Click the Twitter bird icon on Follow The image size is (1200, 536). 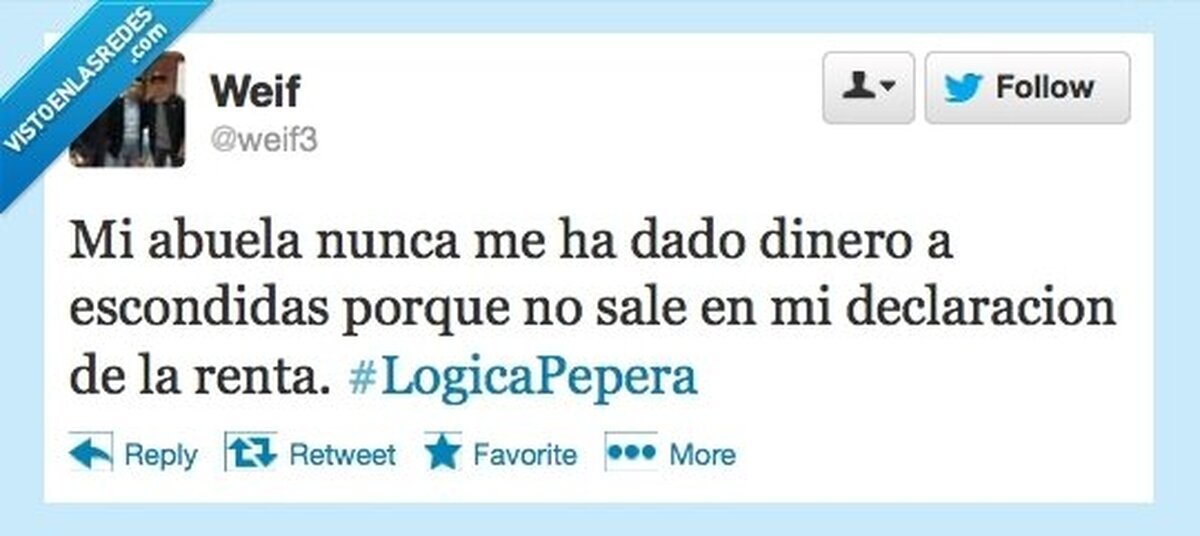coord(964,88)
